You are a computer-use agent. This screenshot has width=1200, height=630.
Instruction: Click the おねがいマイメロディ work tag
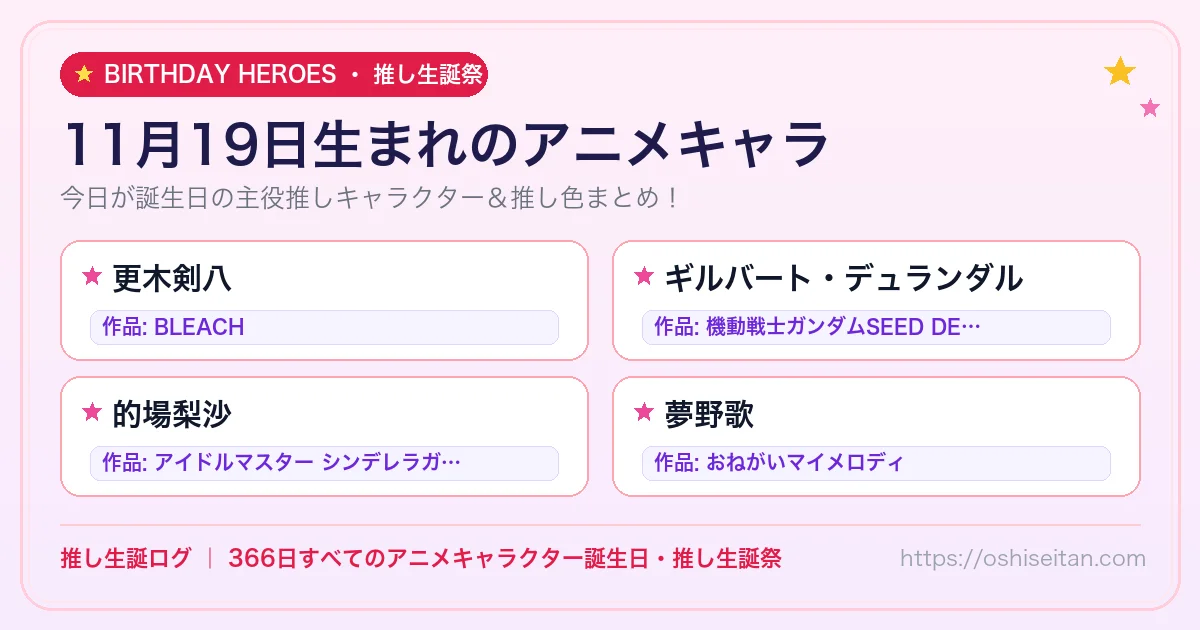coord(876,463)
